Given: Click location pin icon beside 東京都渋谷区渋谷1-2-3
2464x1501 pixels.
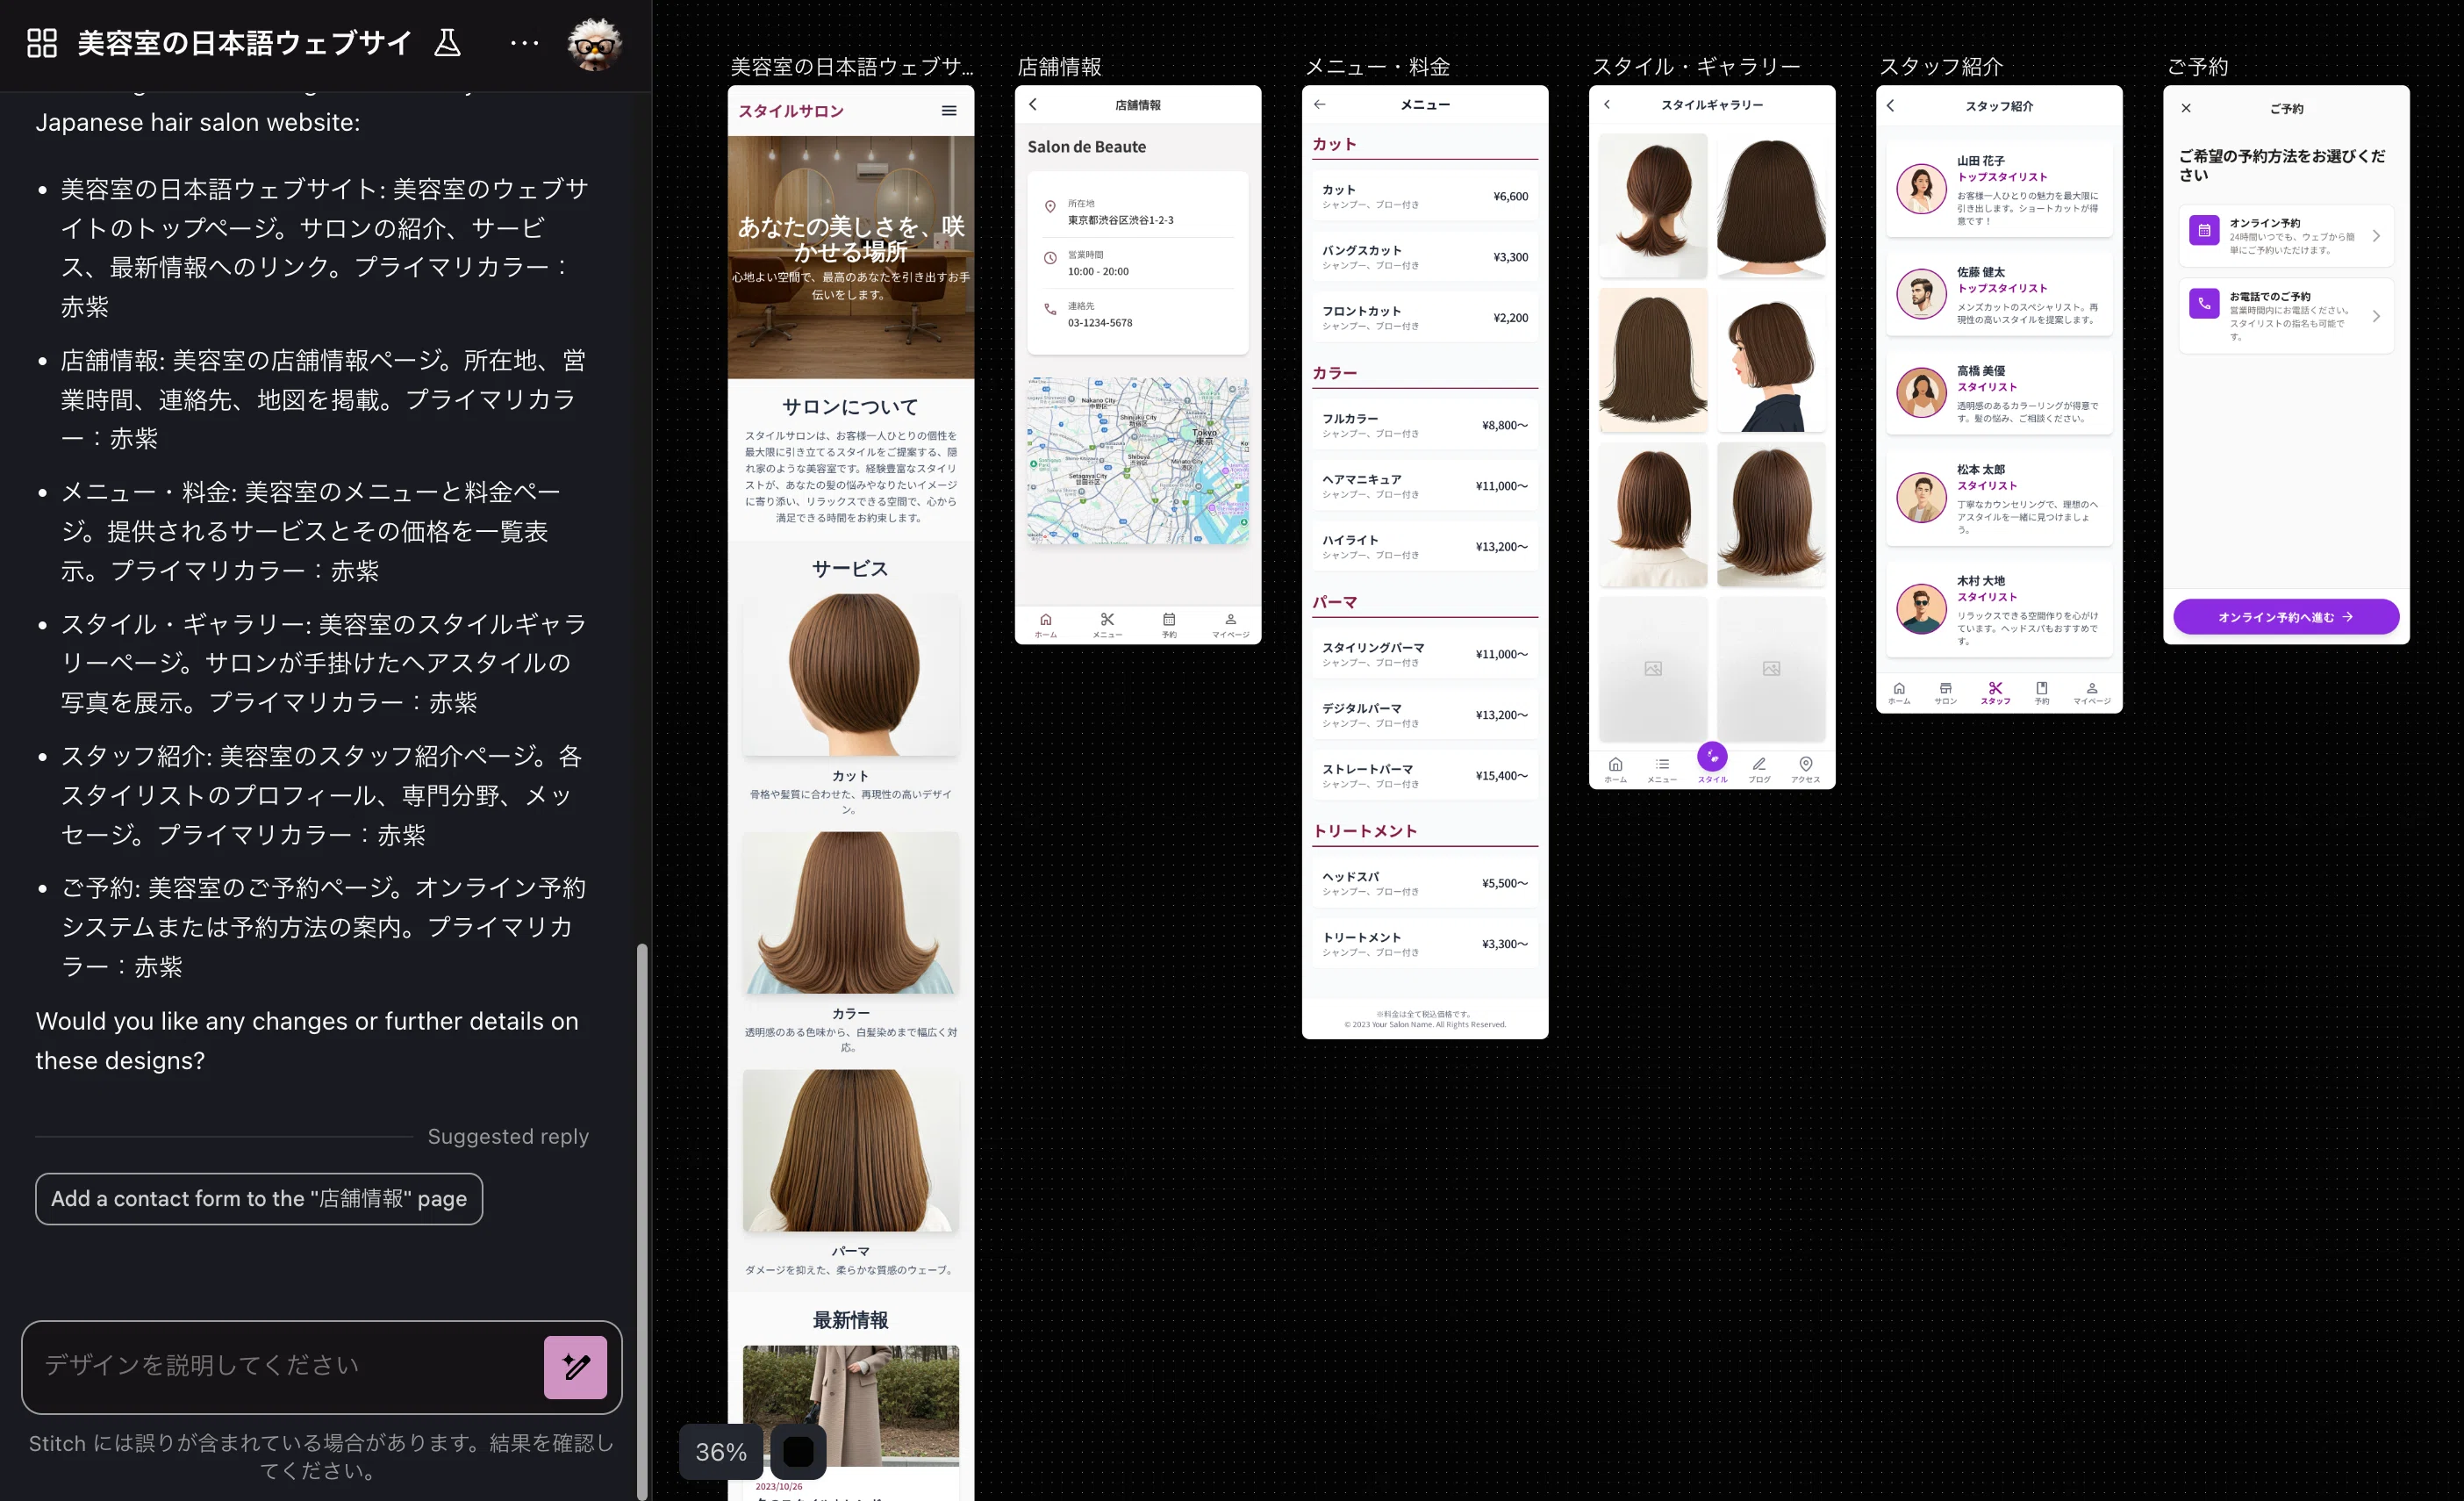Looking at the screenshot, I should [x=1050, y=207].
